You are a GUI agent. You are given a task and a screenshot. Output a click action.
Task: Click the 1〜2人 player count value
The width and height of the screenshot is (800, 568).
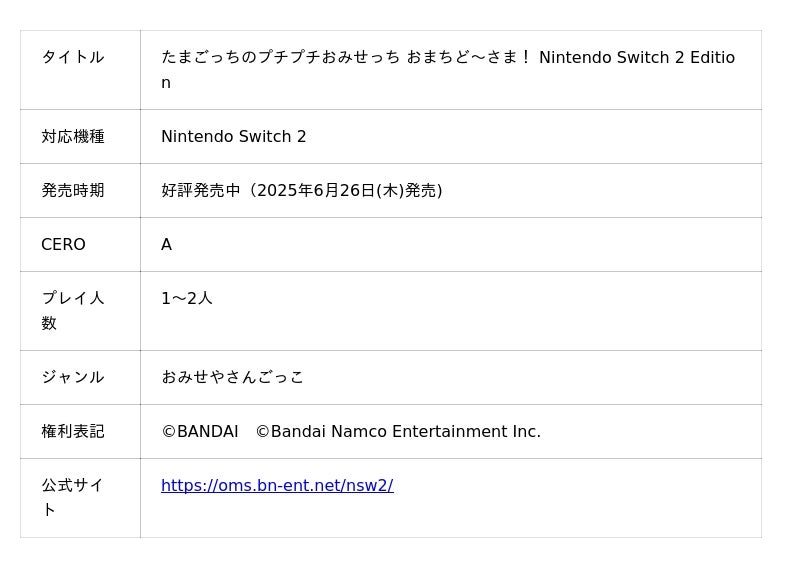(187, 299)
